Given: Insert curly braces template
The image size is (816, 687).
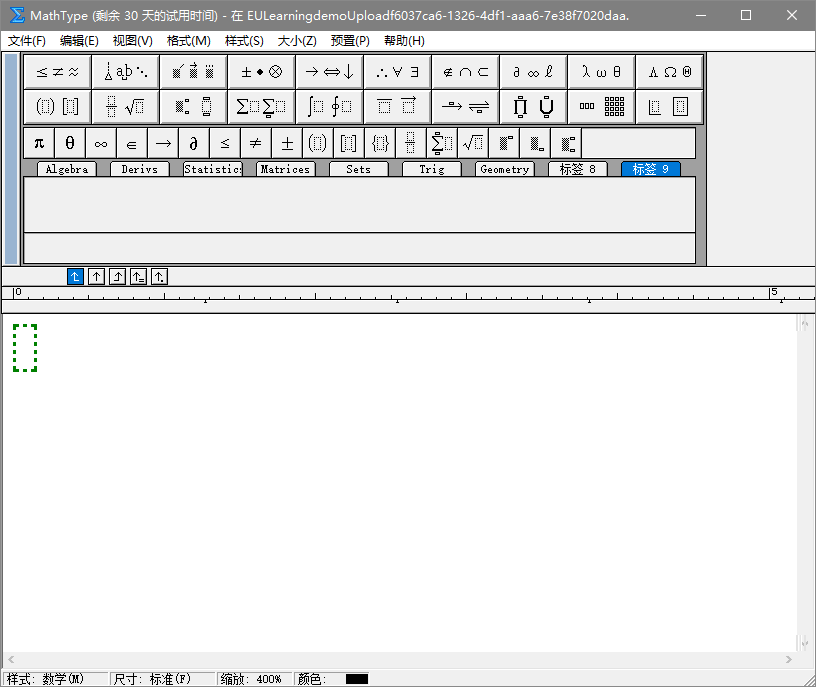Looking at the screenshot, I should tap(380, 143).
